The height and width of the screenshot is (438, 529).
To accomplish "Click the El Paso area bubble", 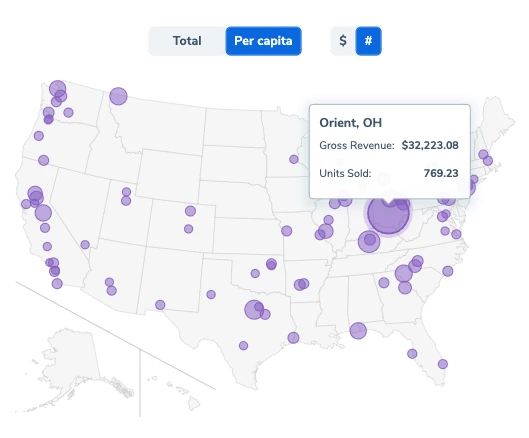I will click(x=160, y=305).
